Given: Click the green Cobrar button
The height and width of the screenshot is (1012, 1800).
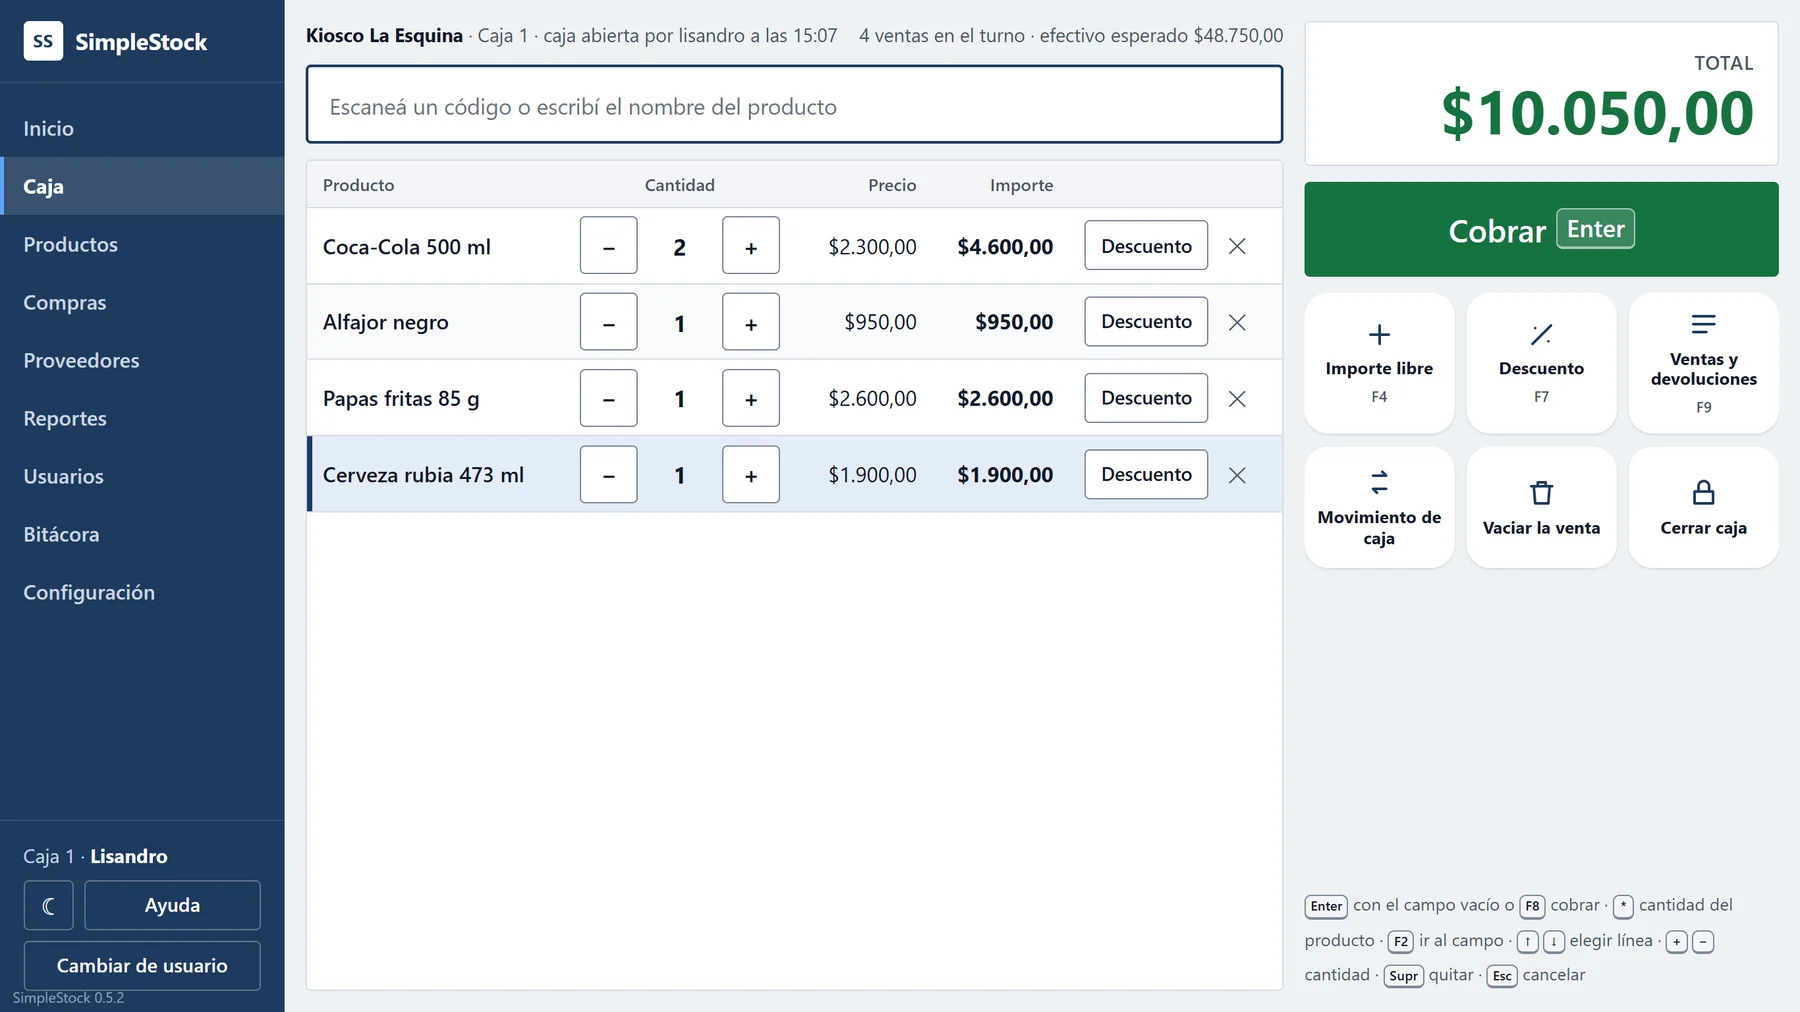Looking at the screenshot, I should [x=1541, y=230].
